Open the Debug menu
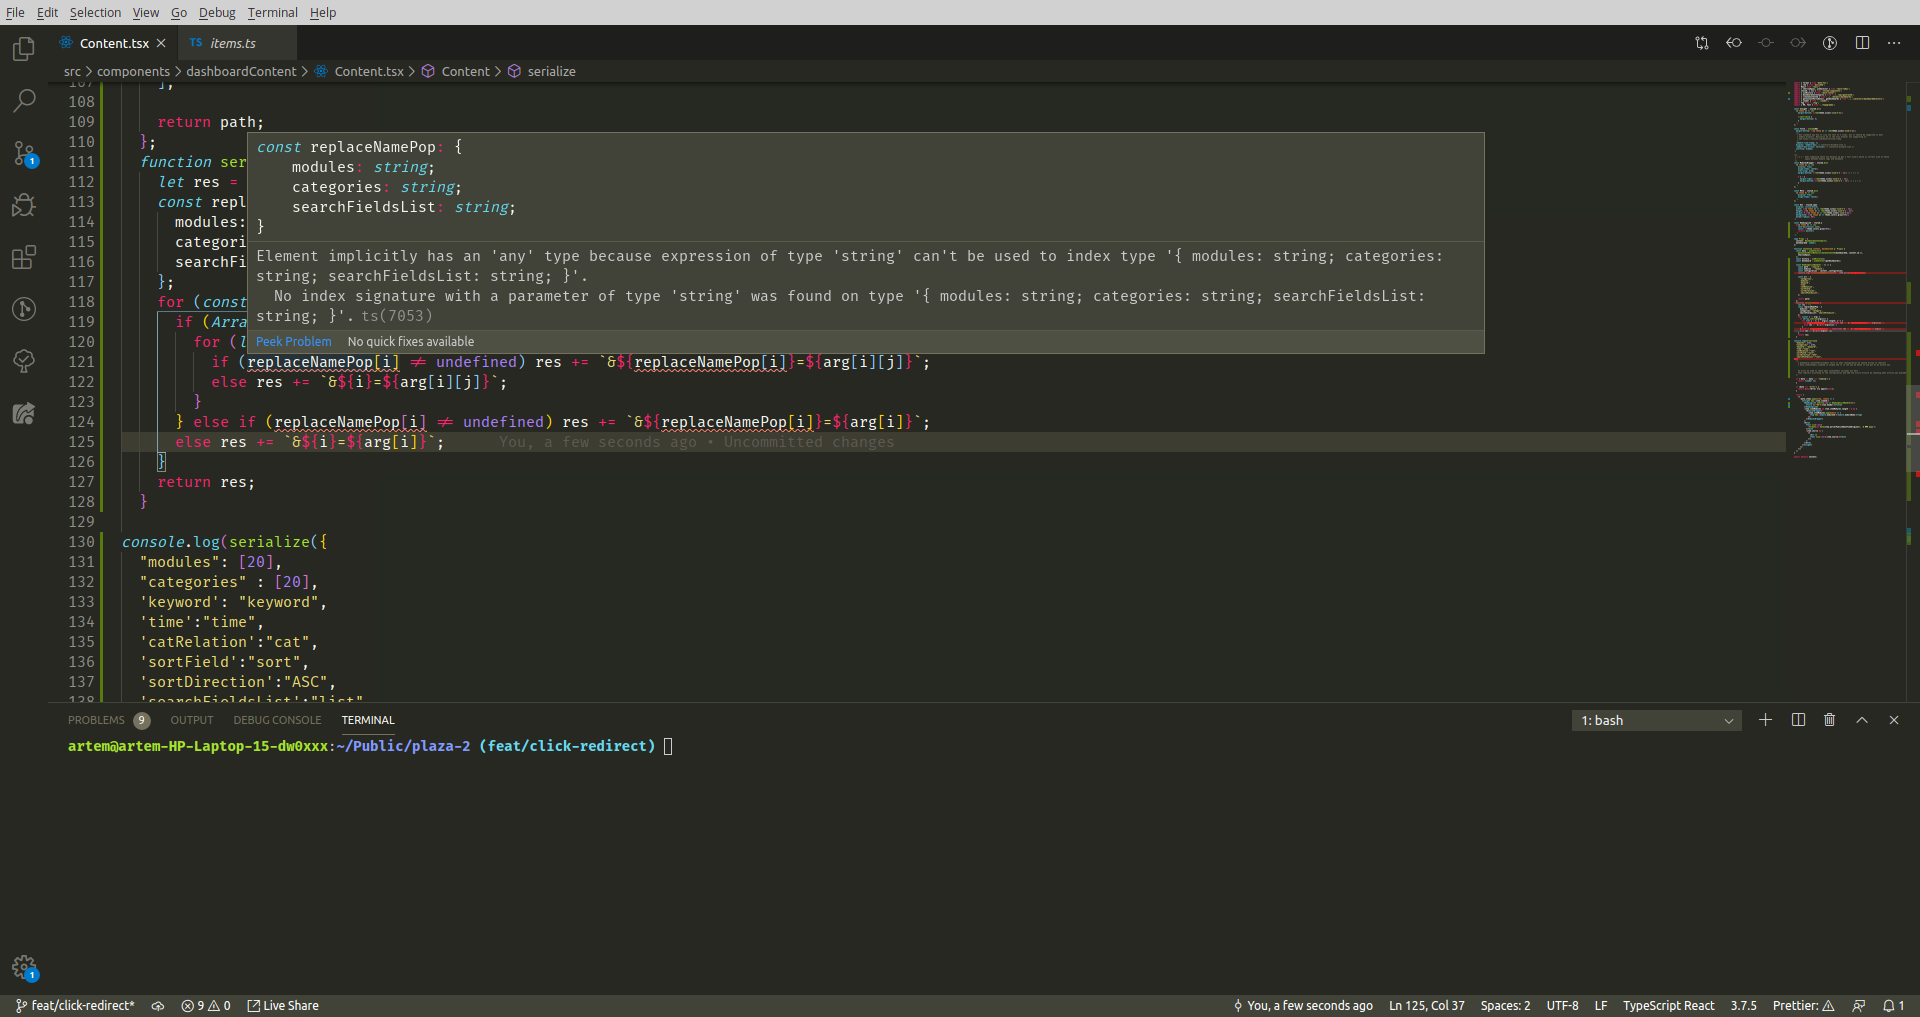Image resolution: width=1920 pixels, height=1017 pixels. click(217, 12)
